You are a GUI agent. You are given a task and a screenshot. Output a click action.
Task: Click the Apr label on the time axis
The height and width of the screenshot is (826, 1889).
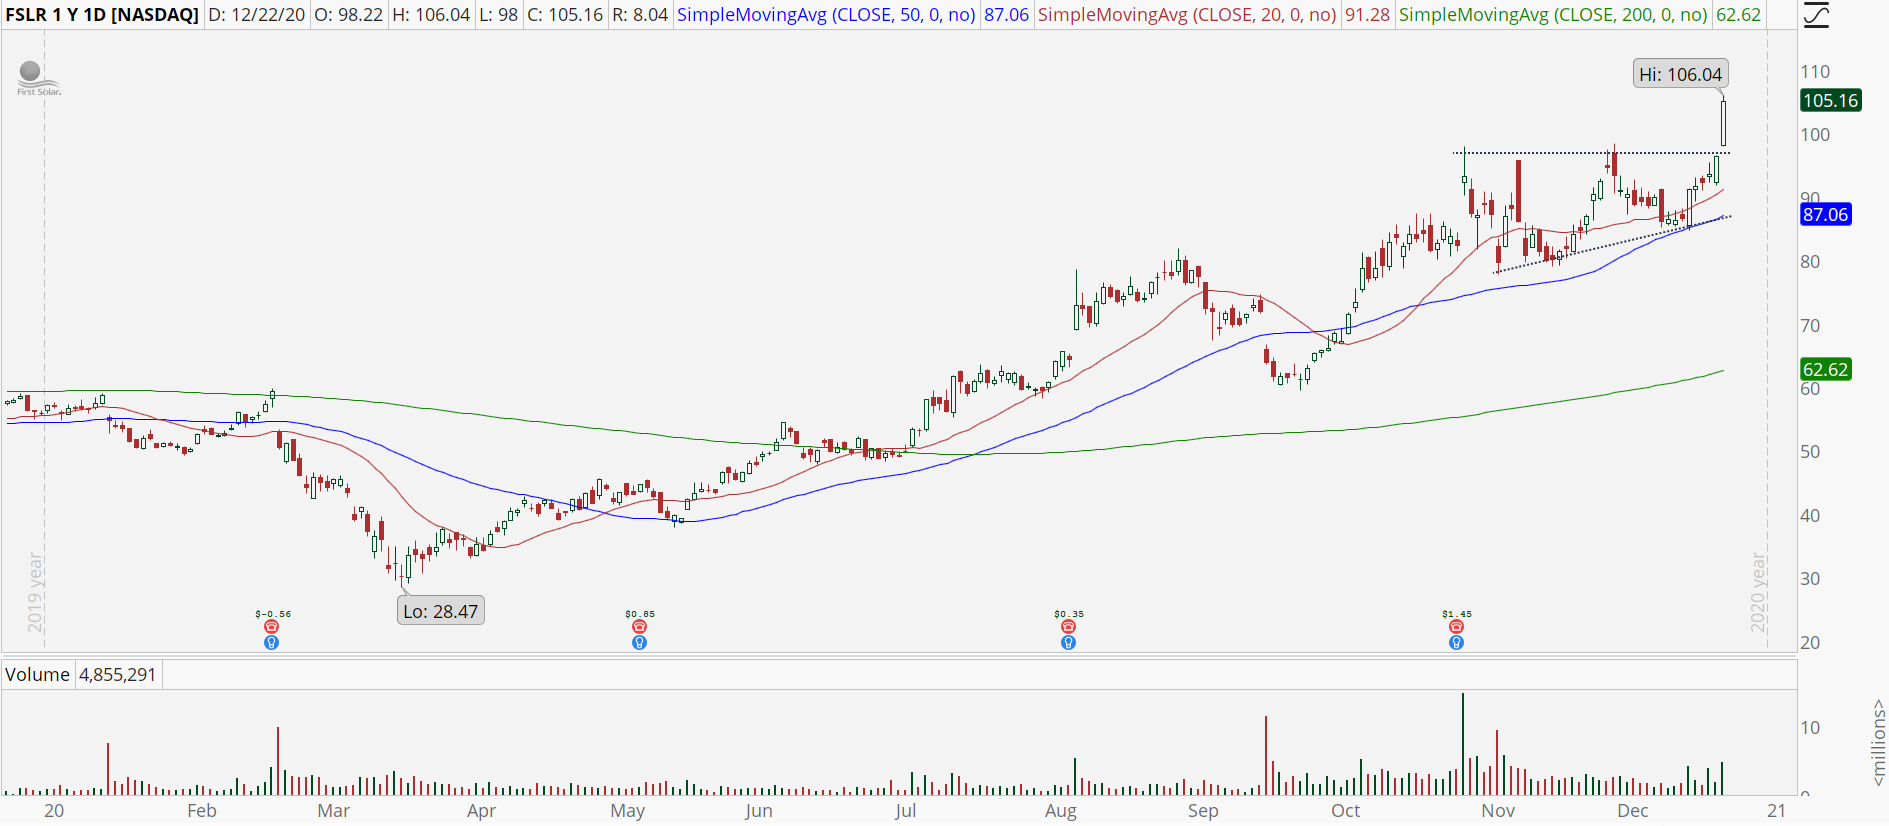tap(481, 811)
